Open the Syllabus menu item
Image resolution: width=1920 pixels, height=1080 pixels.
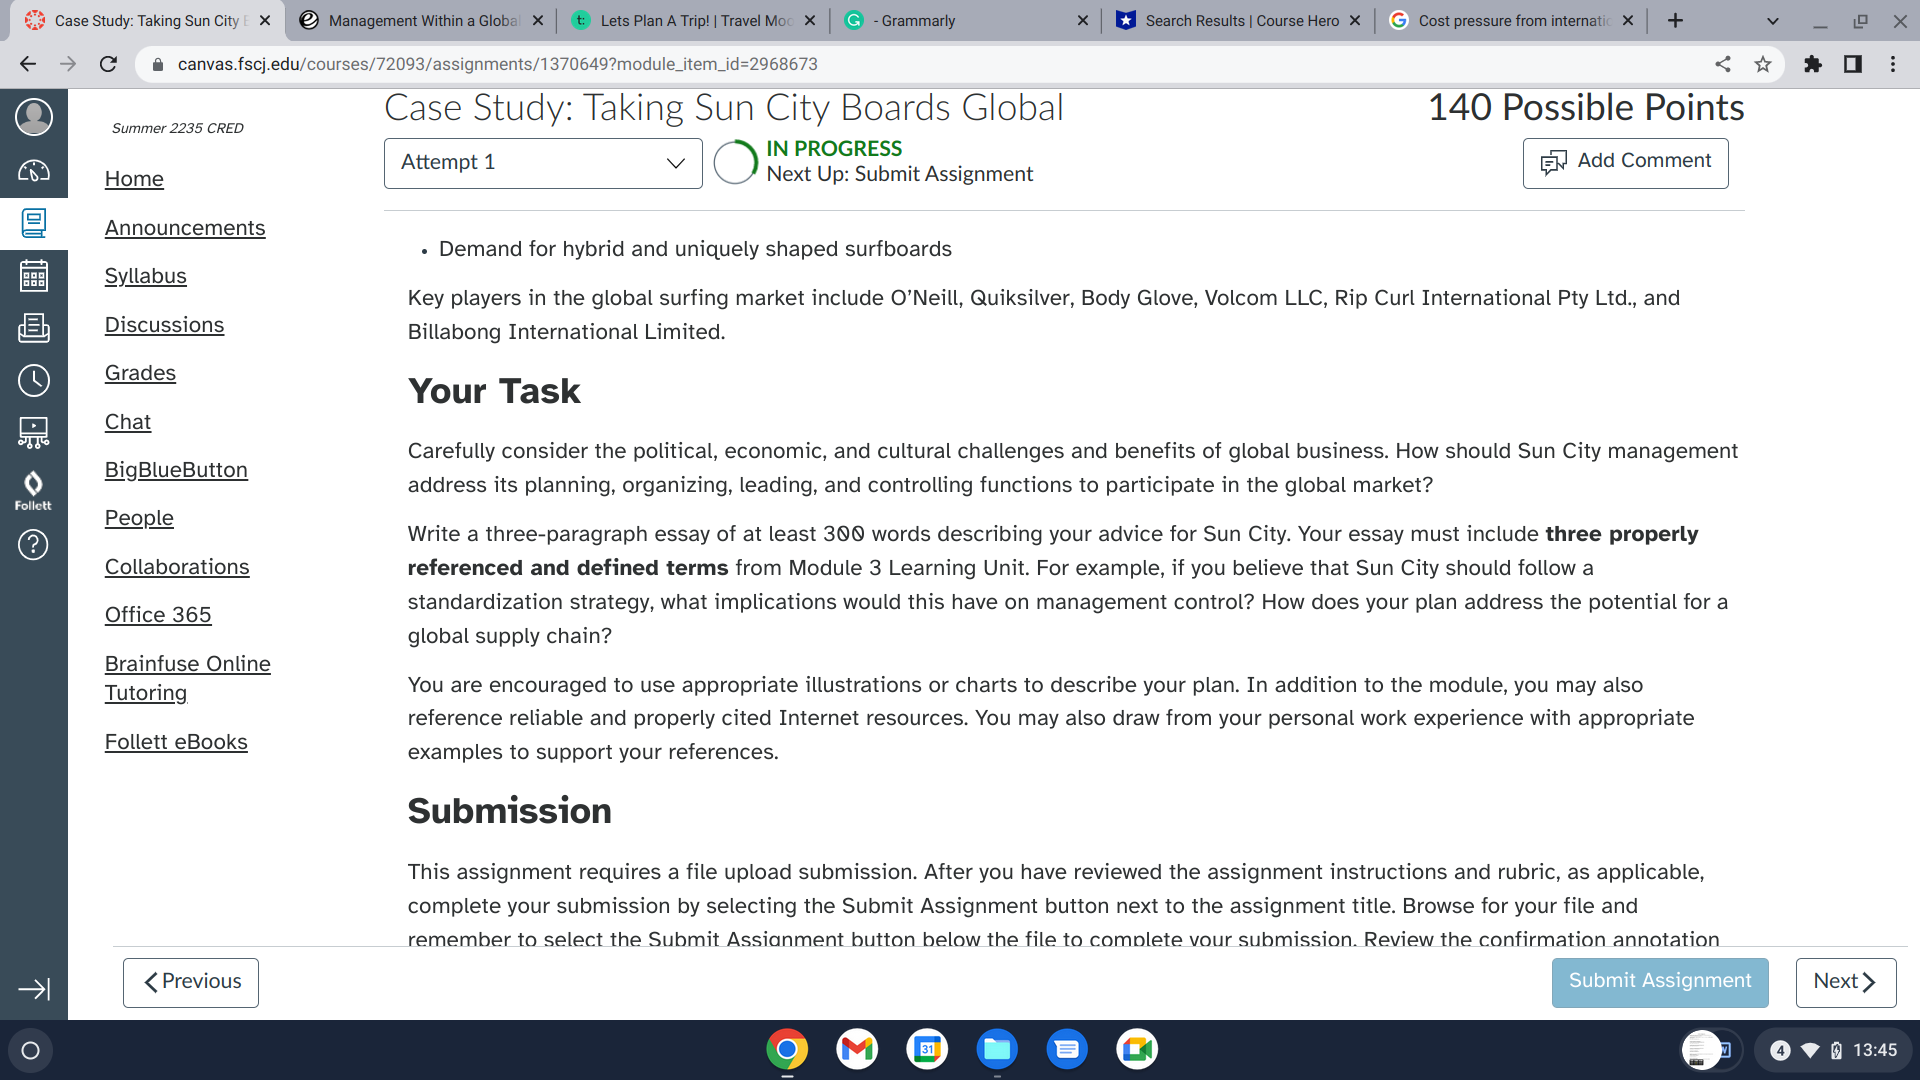pyautogui.click(x=145, y=276)
